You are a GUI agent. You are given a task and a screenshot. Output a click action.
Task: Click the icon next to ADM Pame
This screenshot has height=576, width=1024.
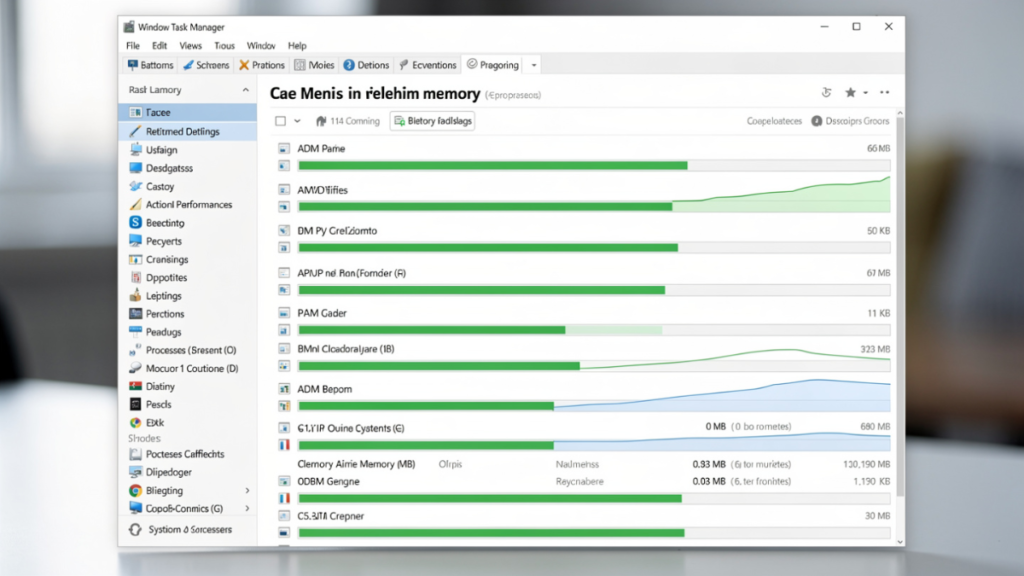284,149
